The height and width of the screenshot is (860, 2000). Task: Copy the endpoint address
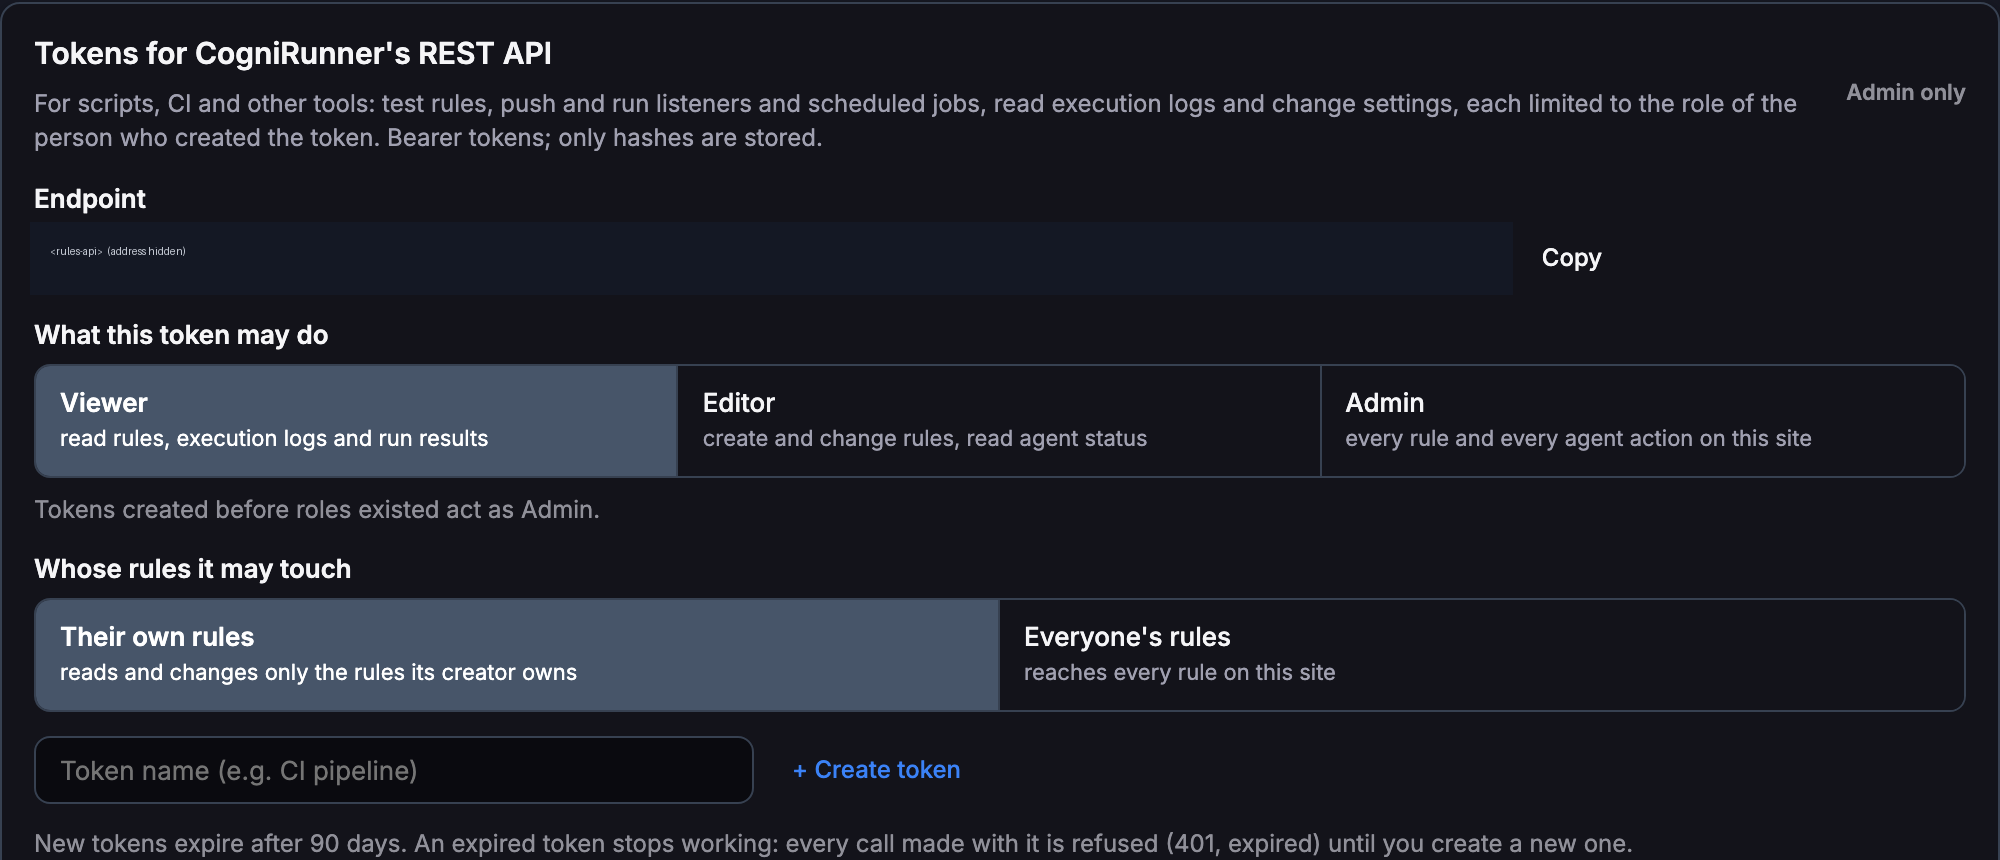coord(1571,258)
